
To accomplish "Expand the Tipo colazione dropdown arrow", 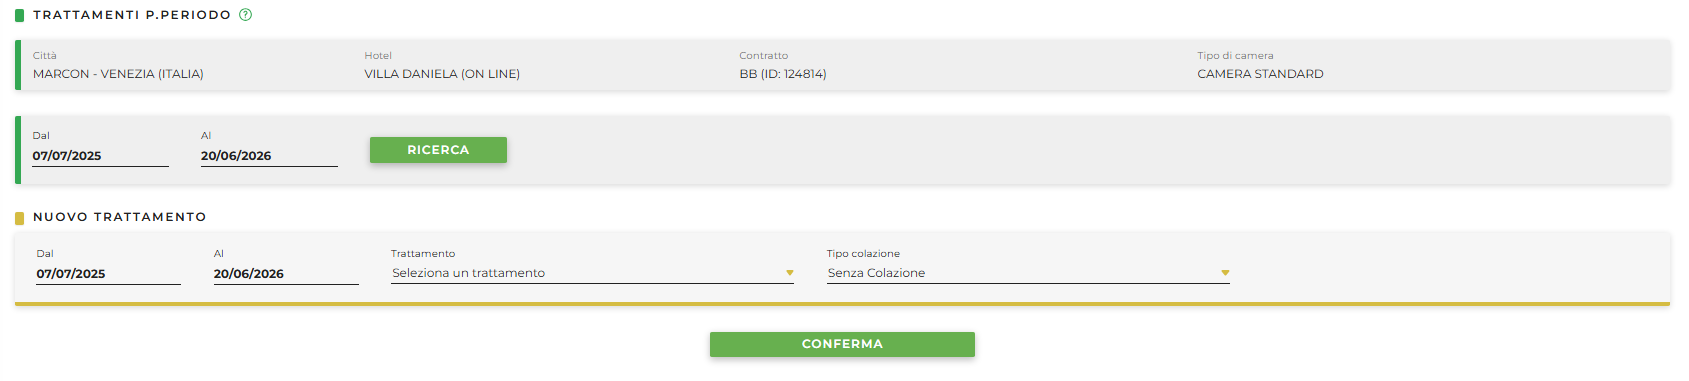I will [1225, 273].
